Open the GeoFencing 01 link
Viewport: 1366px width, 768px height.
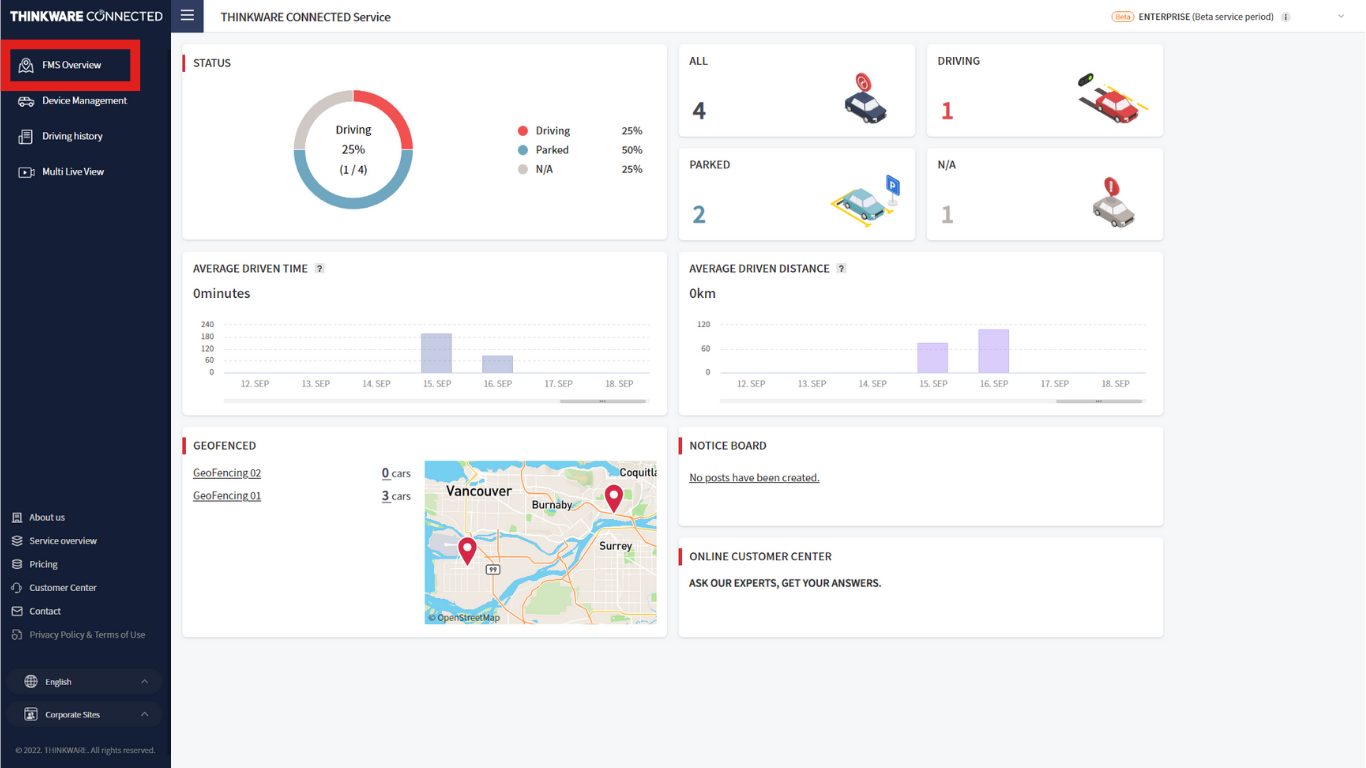point(227,496)
